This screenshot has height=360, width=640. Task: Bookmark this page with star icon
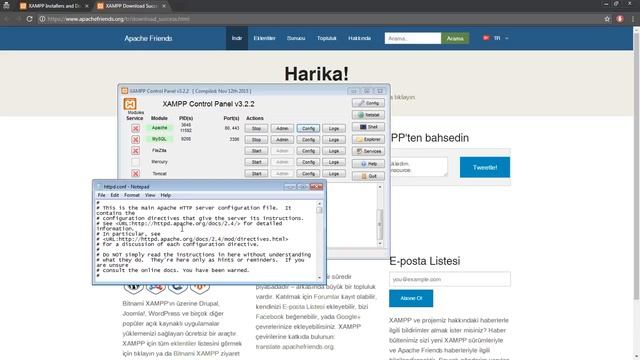(x=607, y=19)
